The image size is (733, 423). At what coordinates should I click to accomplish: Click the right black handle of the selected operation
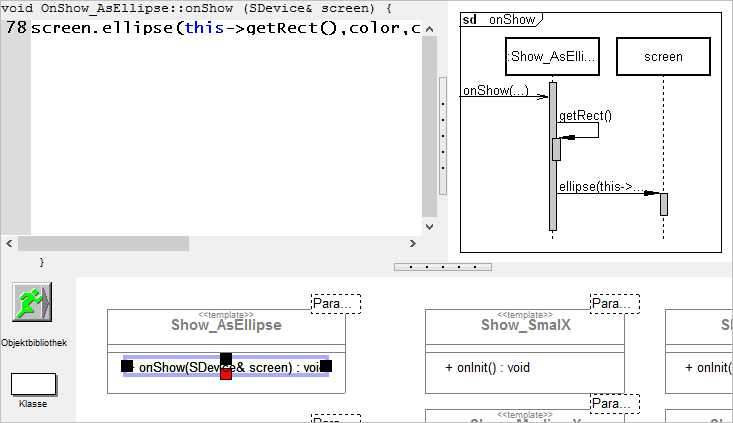[326, 367]
